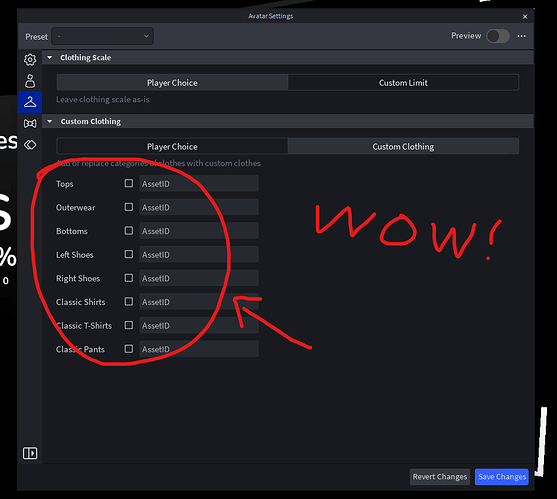Image resolution: width=557 pixels, height=499 pixels.
Task: Tick the Classic Pants checkbox
Action: pos(129,349)
